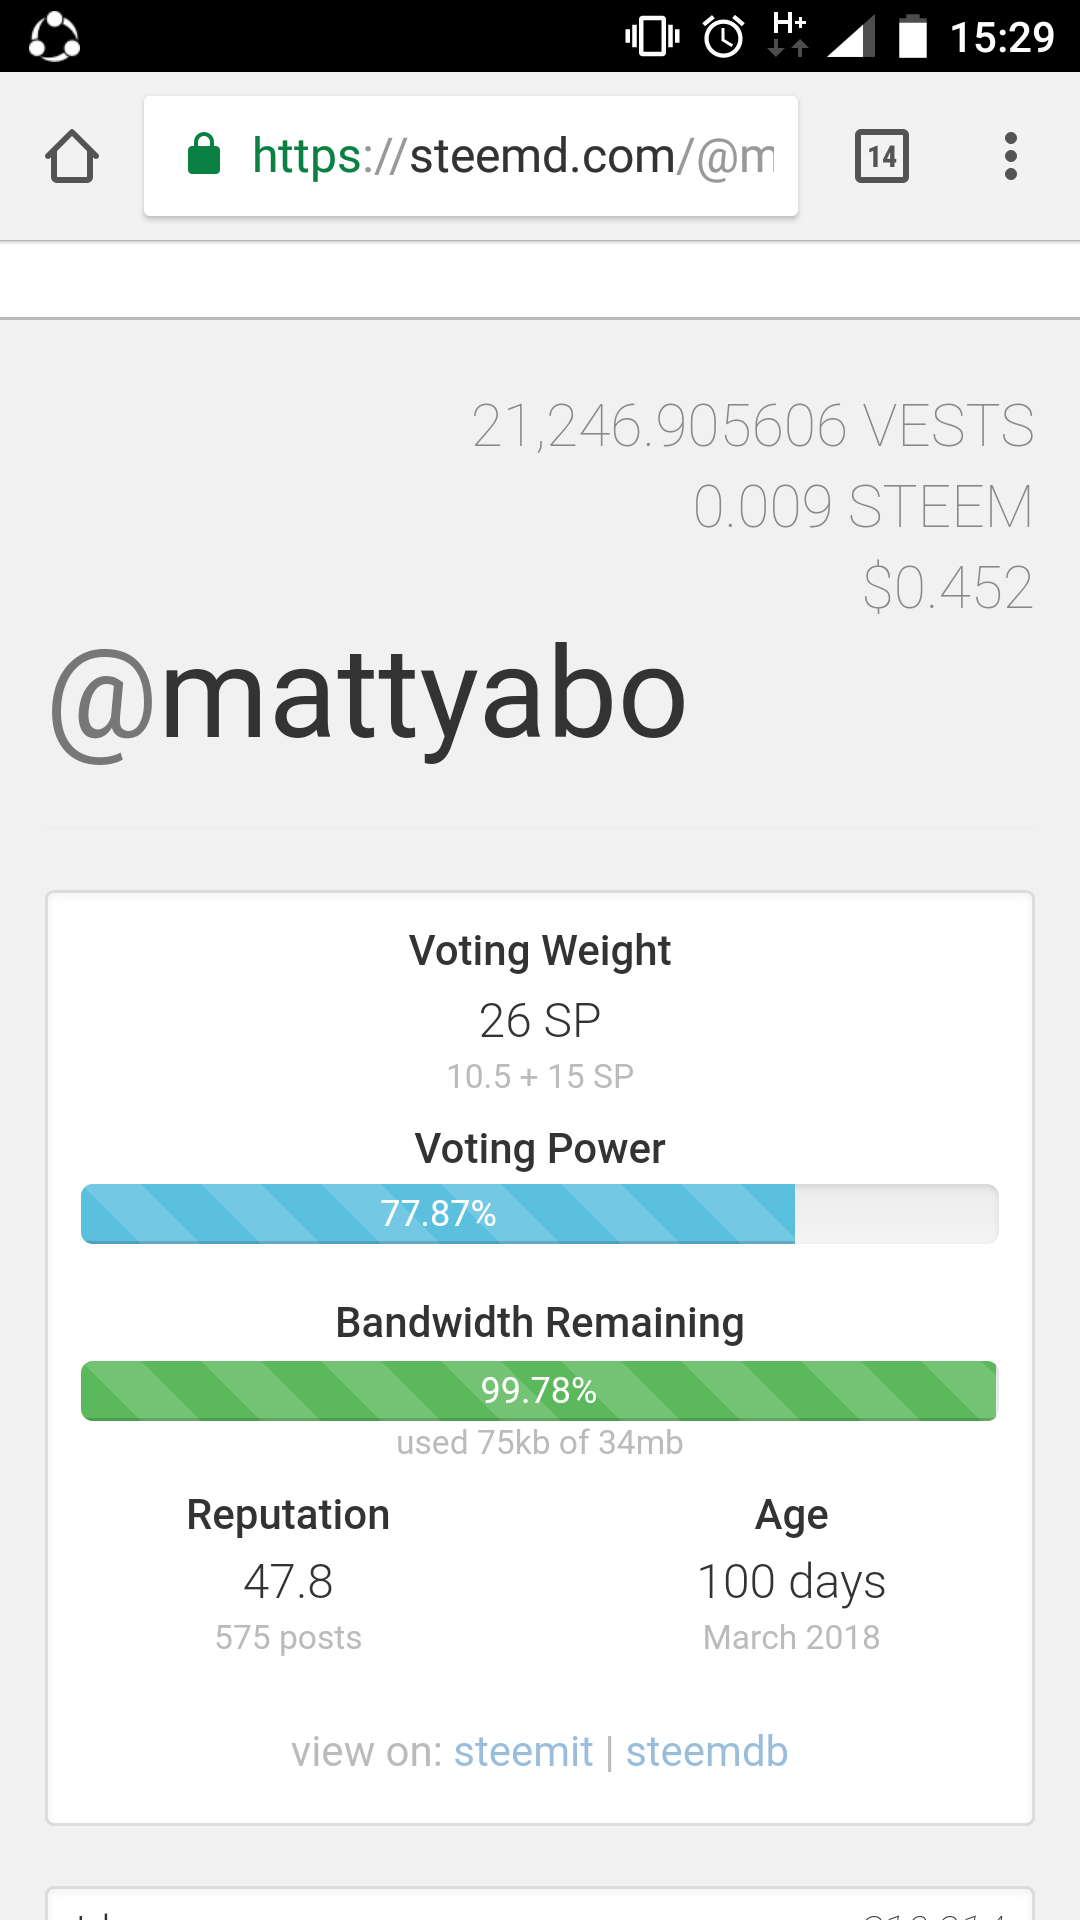The width and height of the screenshot is (1080, 1920).
Task: Tap the green secure padlock icon
Action: (x=204, y=154)
